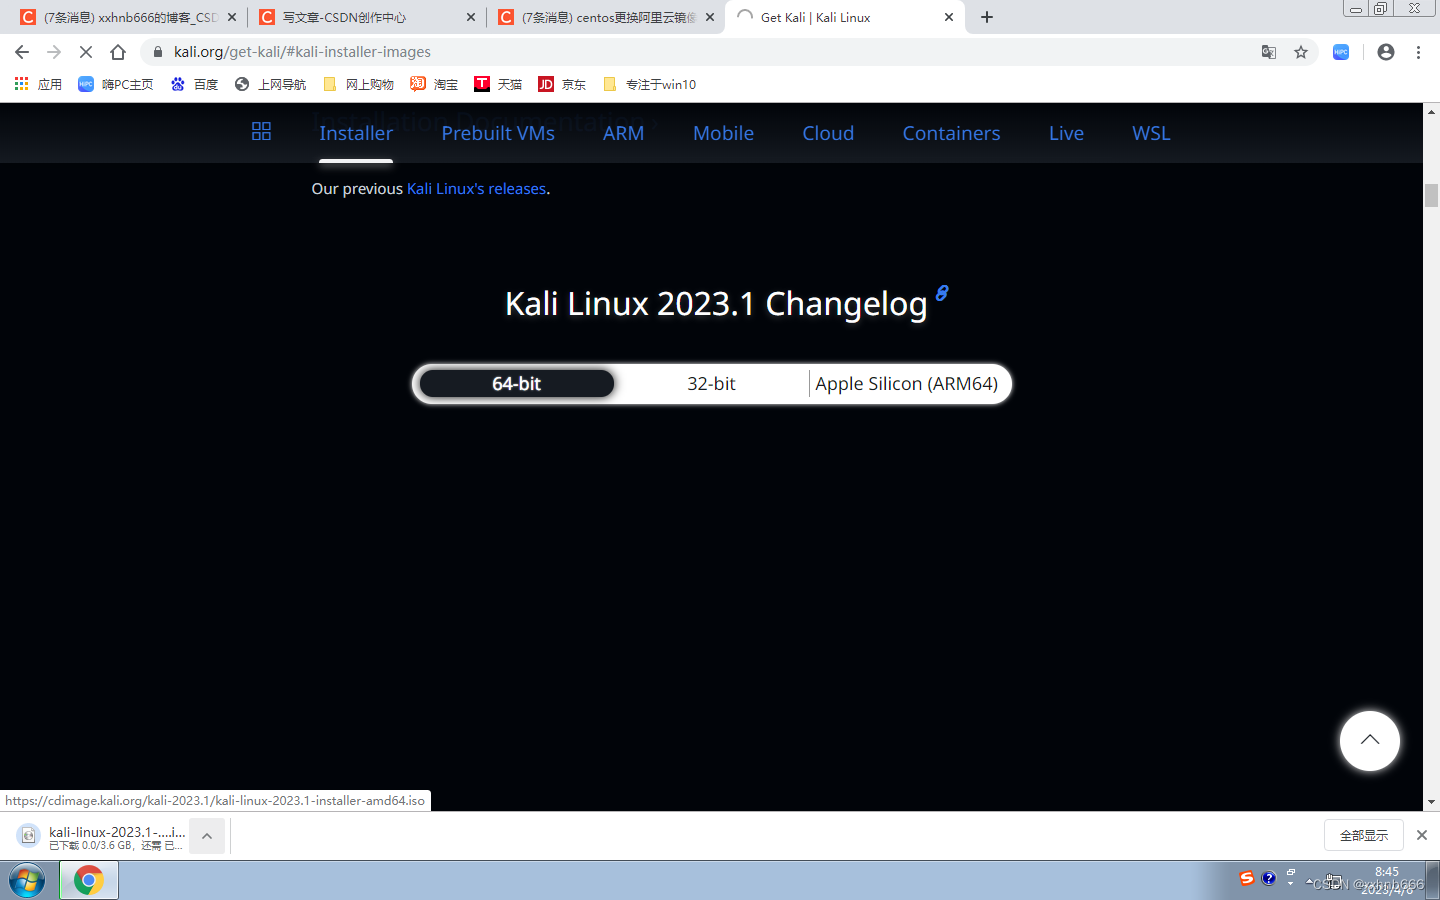Open Chrome's customize and control menu
The width and height of the screenshot is (1440, 900).
(1419, 51)
